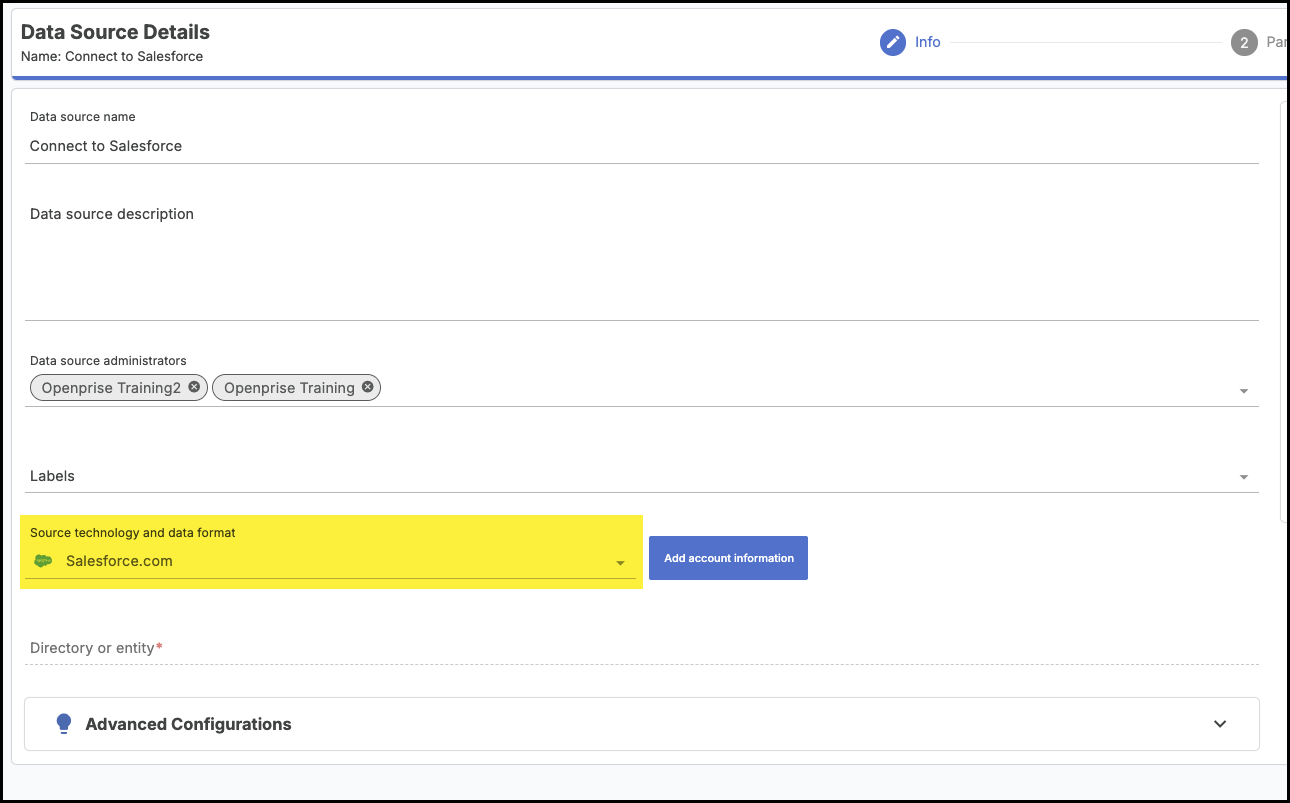Click the Salesforce cloud logo icon
The height and width of the screenshot is (803, 1290).
(x=43, y=561)
